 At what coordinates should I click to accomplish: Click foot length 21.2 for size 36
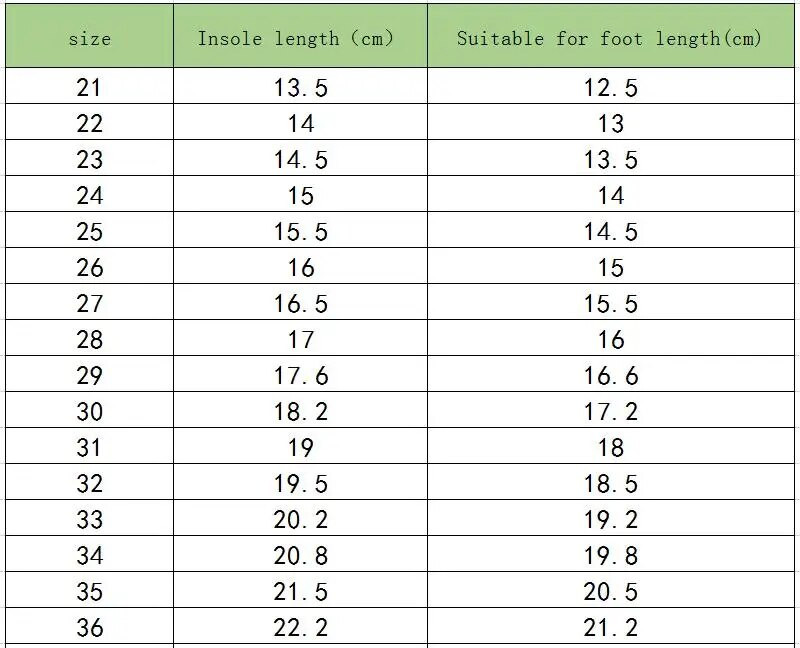pyautogui.click(x=610, y=628)
